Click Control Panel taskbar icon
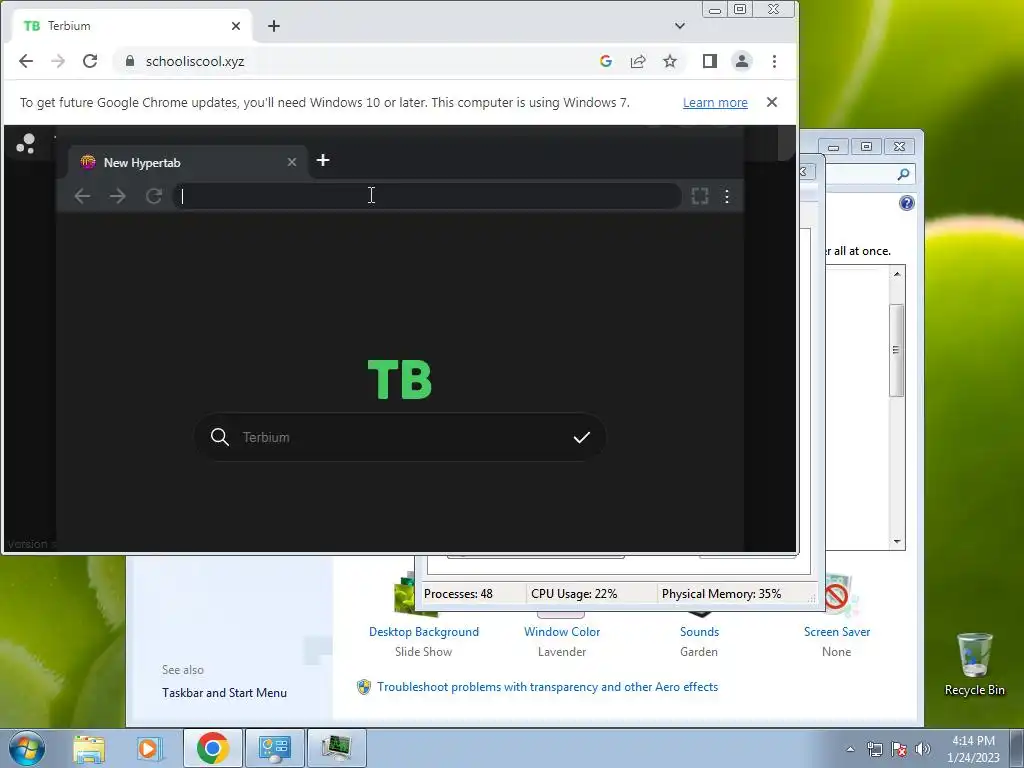This screenshot has height=768, width=1024. click(275, 748)
